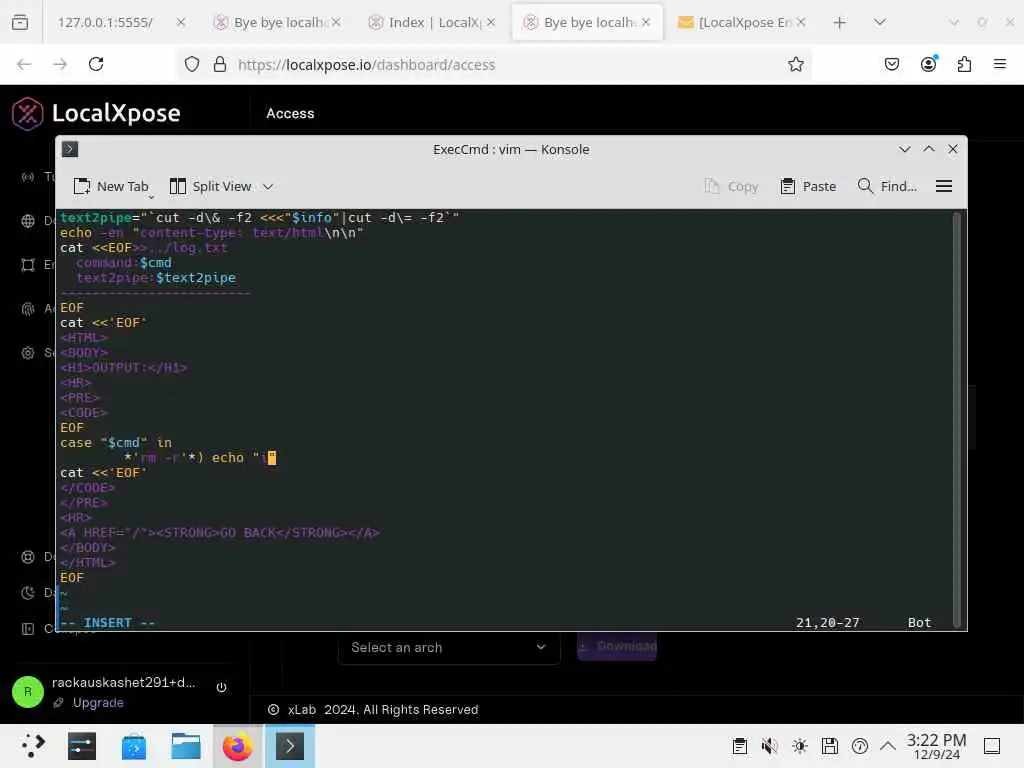Click the LocalXpose logo
The height and width of the screenshot is (768, 1024).
click(x=96, y=113)
